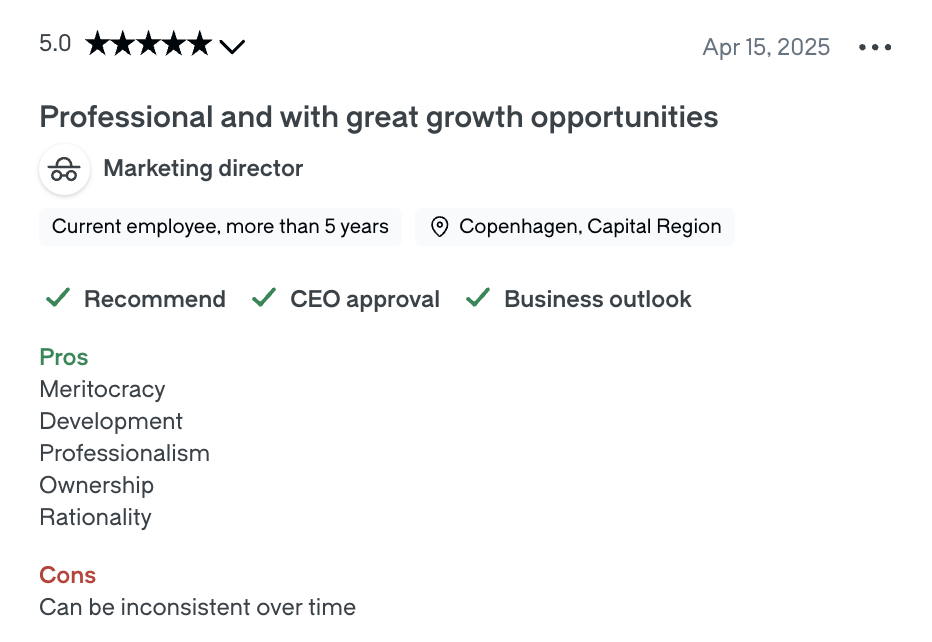Screen dimensions: 932x642
Task: Click the green Pros heading
Action: click(64, 357)
